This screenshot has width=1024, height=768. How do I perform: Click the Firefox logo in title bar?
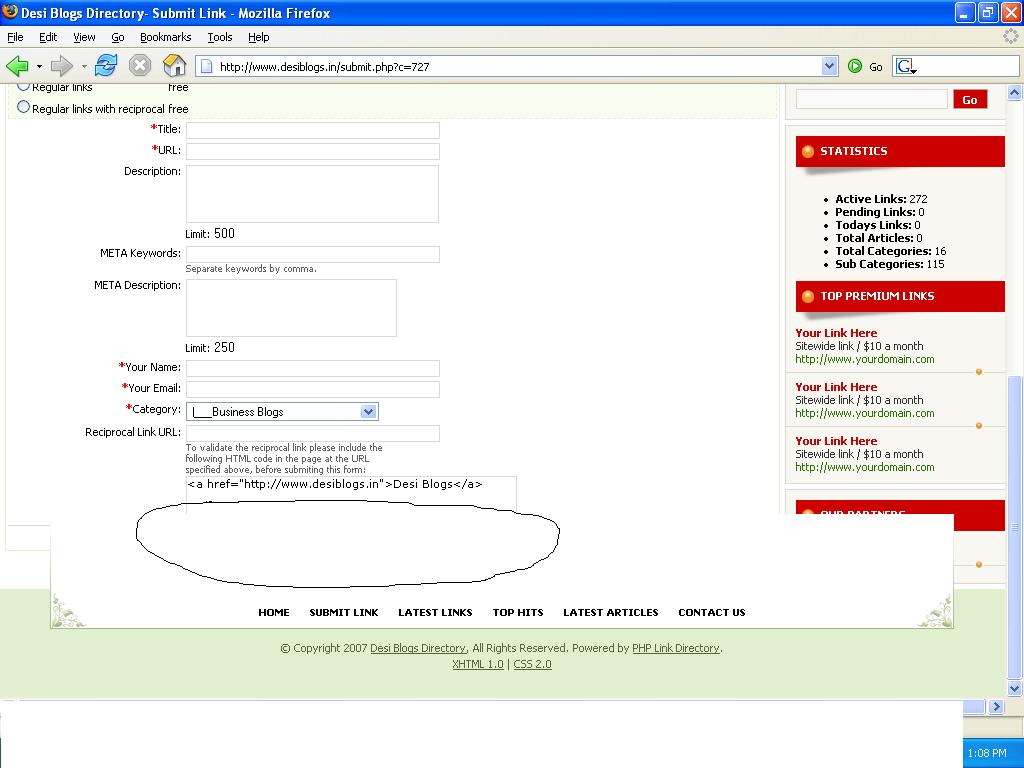click(10, 12)
